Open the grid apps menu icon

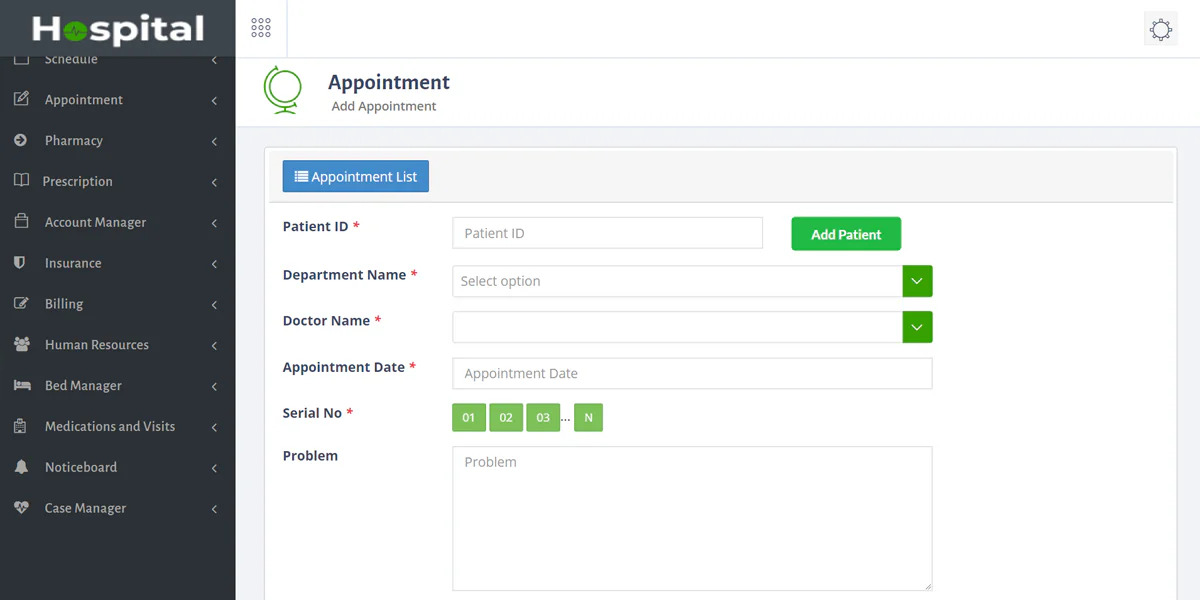pyautogui.click(x=261, y=28)
